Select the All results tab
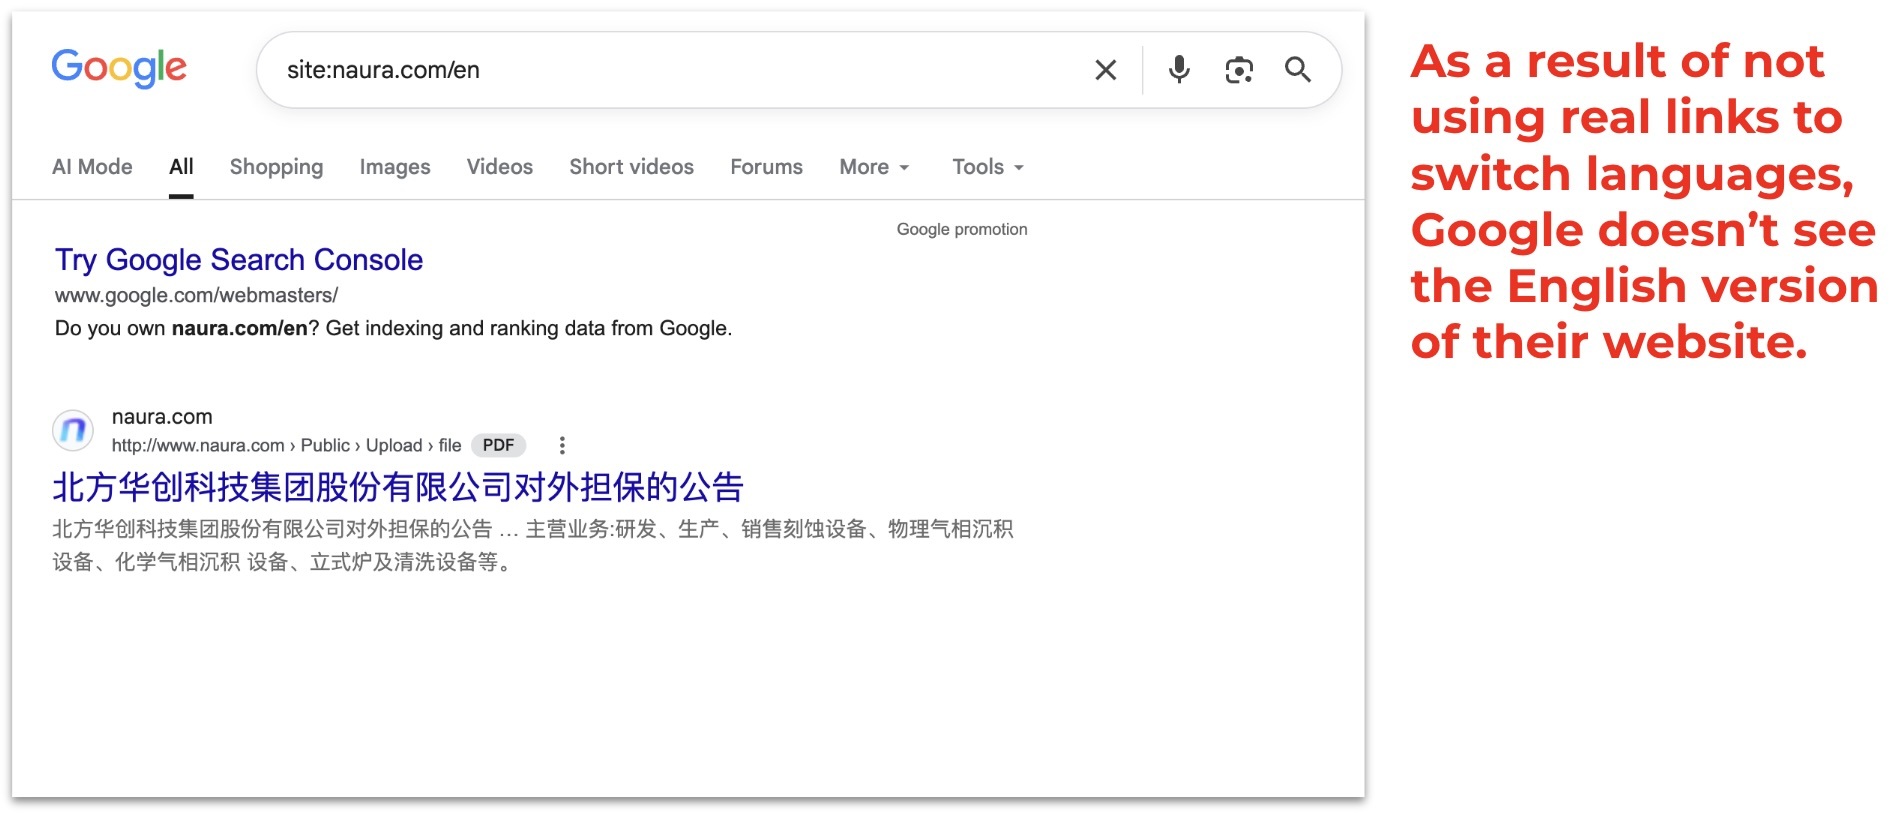The image size is (1900, 820). coord(181,167)
